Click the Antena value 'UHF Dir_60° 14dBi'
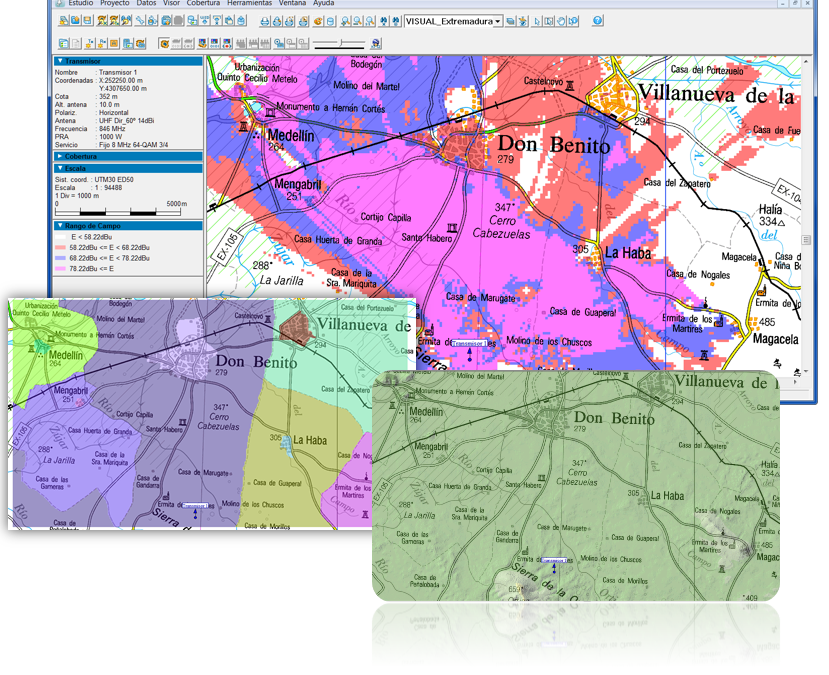 (x=126, y=121)
